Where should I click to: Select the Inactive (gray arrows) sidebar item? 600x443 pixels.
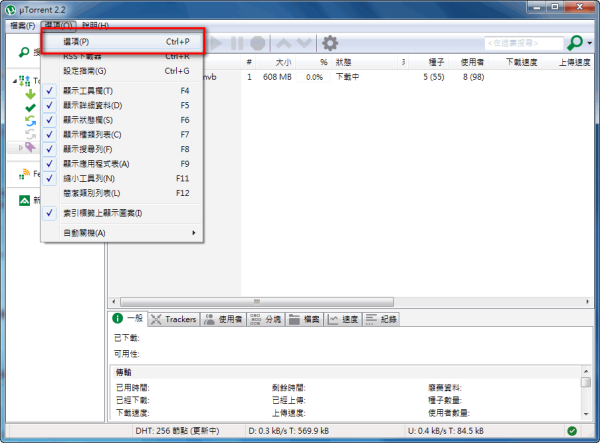(30, 134)
